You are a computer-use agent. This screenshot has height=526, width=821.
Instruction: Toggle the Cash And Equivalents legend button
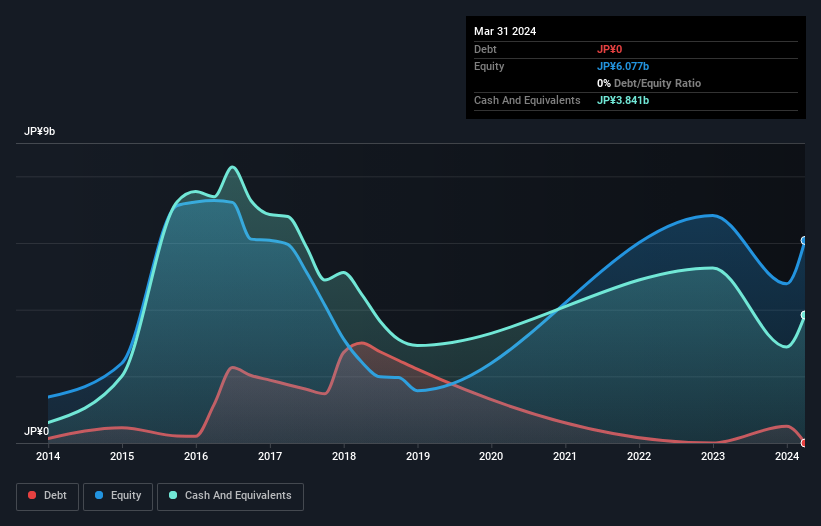[230, 496]
